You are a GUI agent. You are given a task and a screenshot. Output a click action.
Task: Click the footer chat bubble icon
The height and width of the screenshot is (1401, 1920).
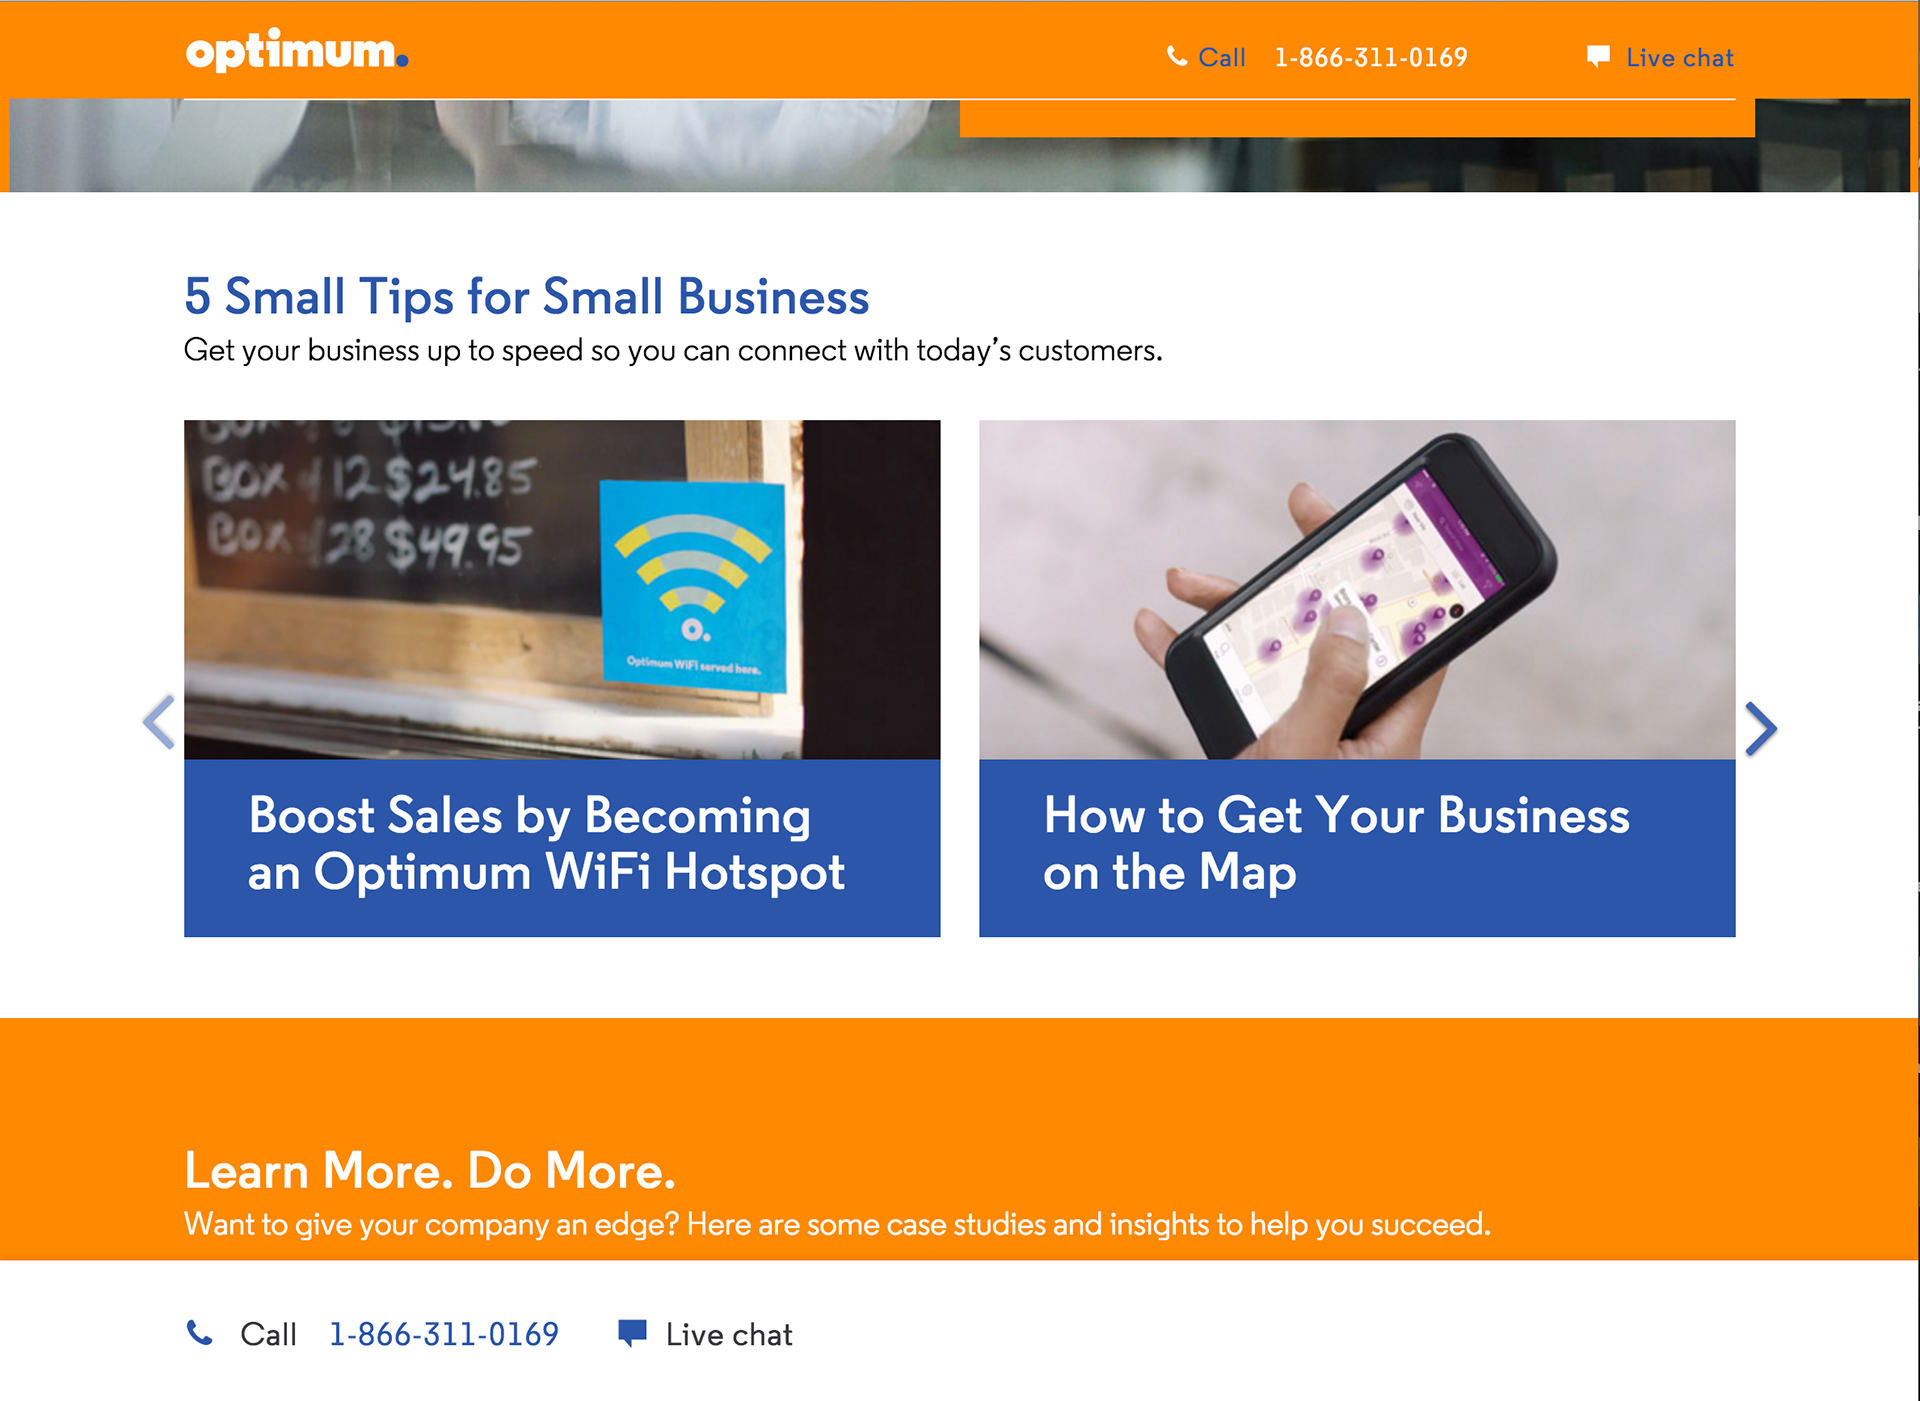click(x=632, y=1333)
